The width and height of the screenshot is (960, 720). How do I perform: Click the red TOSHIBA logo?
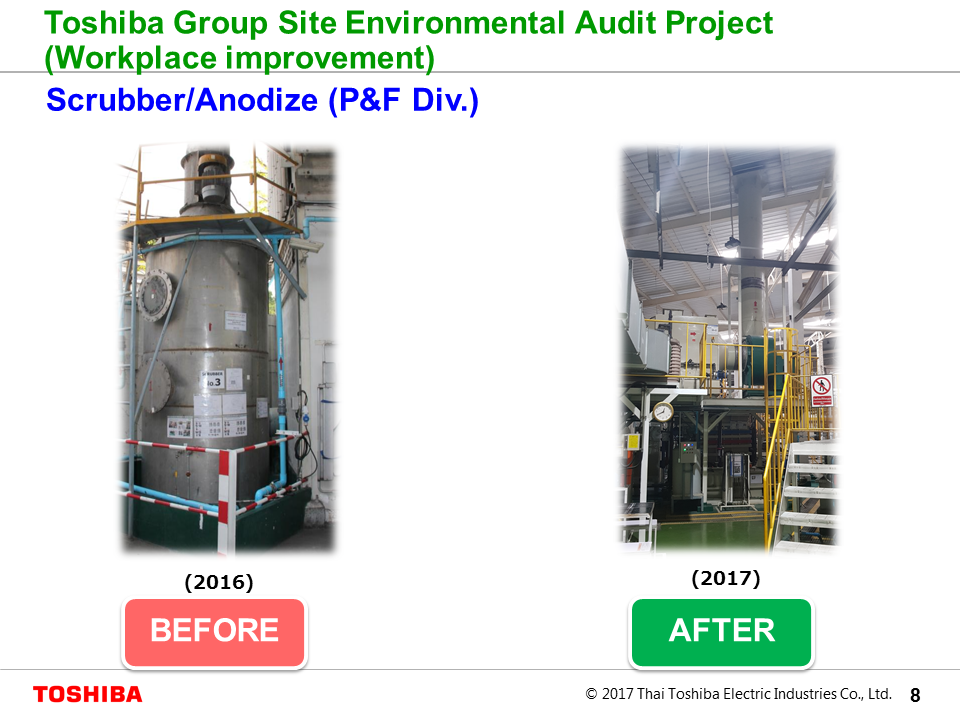[88, 694]
